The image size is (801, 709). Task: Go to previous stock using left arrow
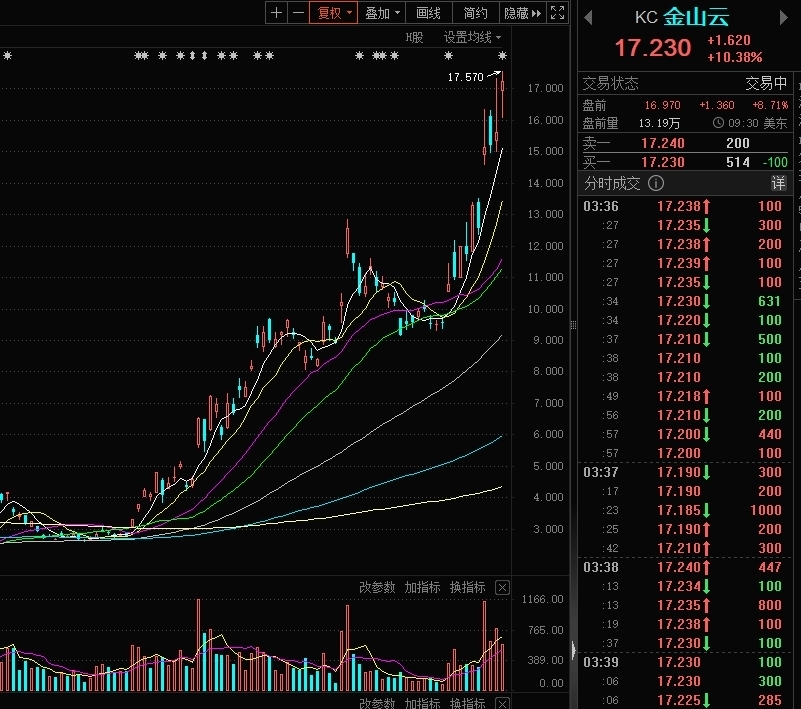587,17
